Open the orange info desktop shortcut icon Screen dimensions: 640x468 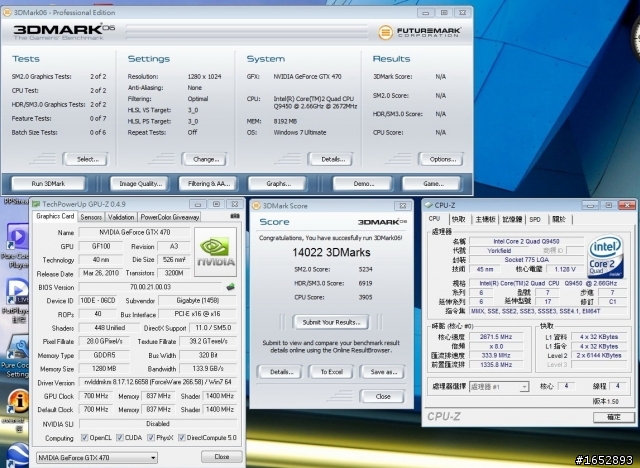tap(18, 401)
